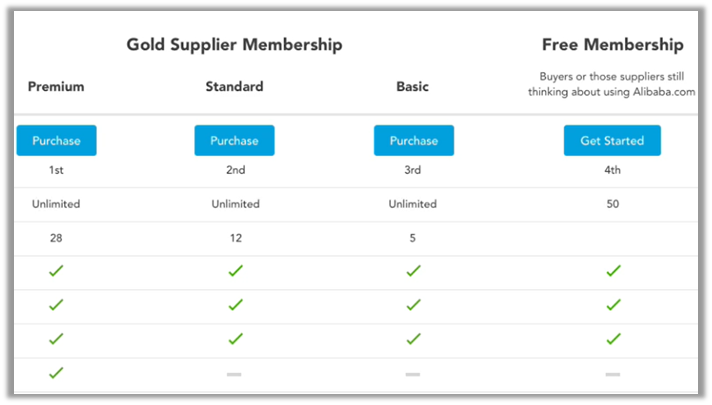Image resolution: width=712 pixels, height=405 pixels.
Task: Click gray dash icon in Standard column
Action: 235,373
